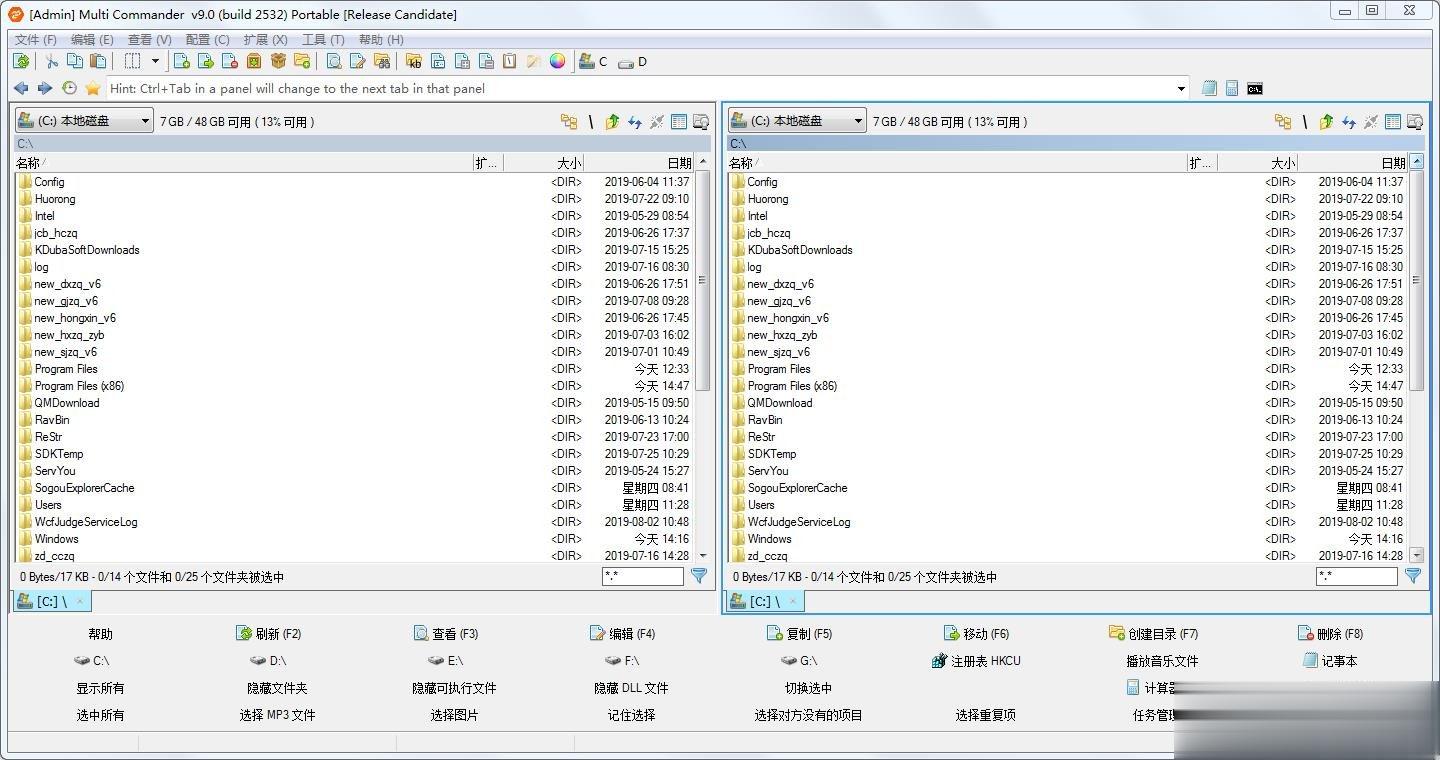Click the 刷新 (F2) button

(269, 634)
